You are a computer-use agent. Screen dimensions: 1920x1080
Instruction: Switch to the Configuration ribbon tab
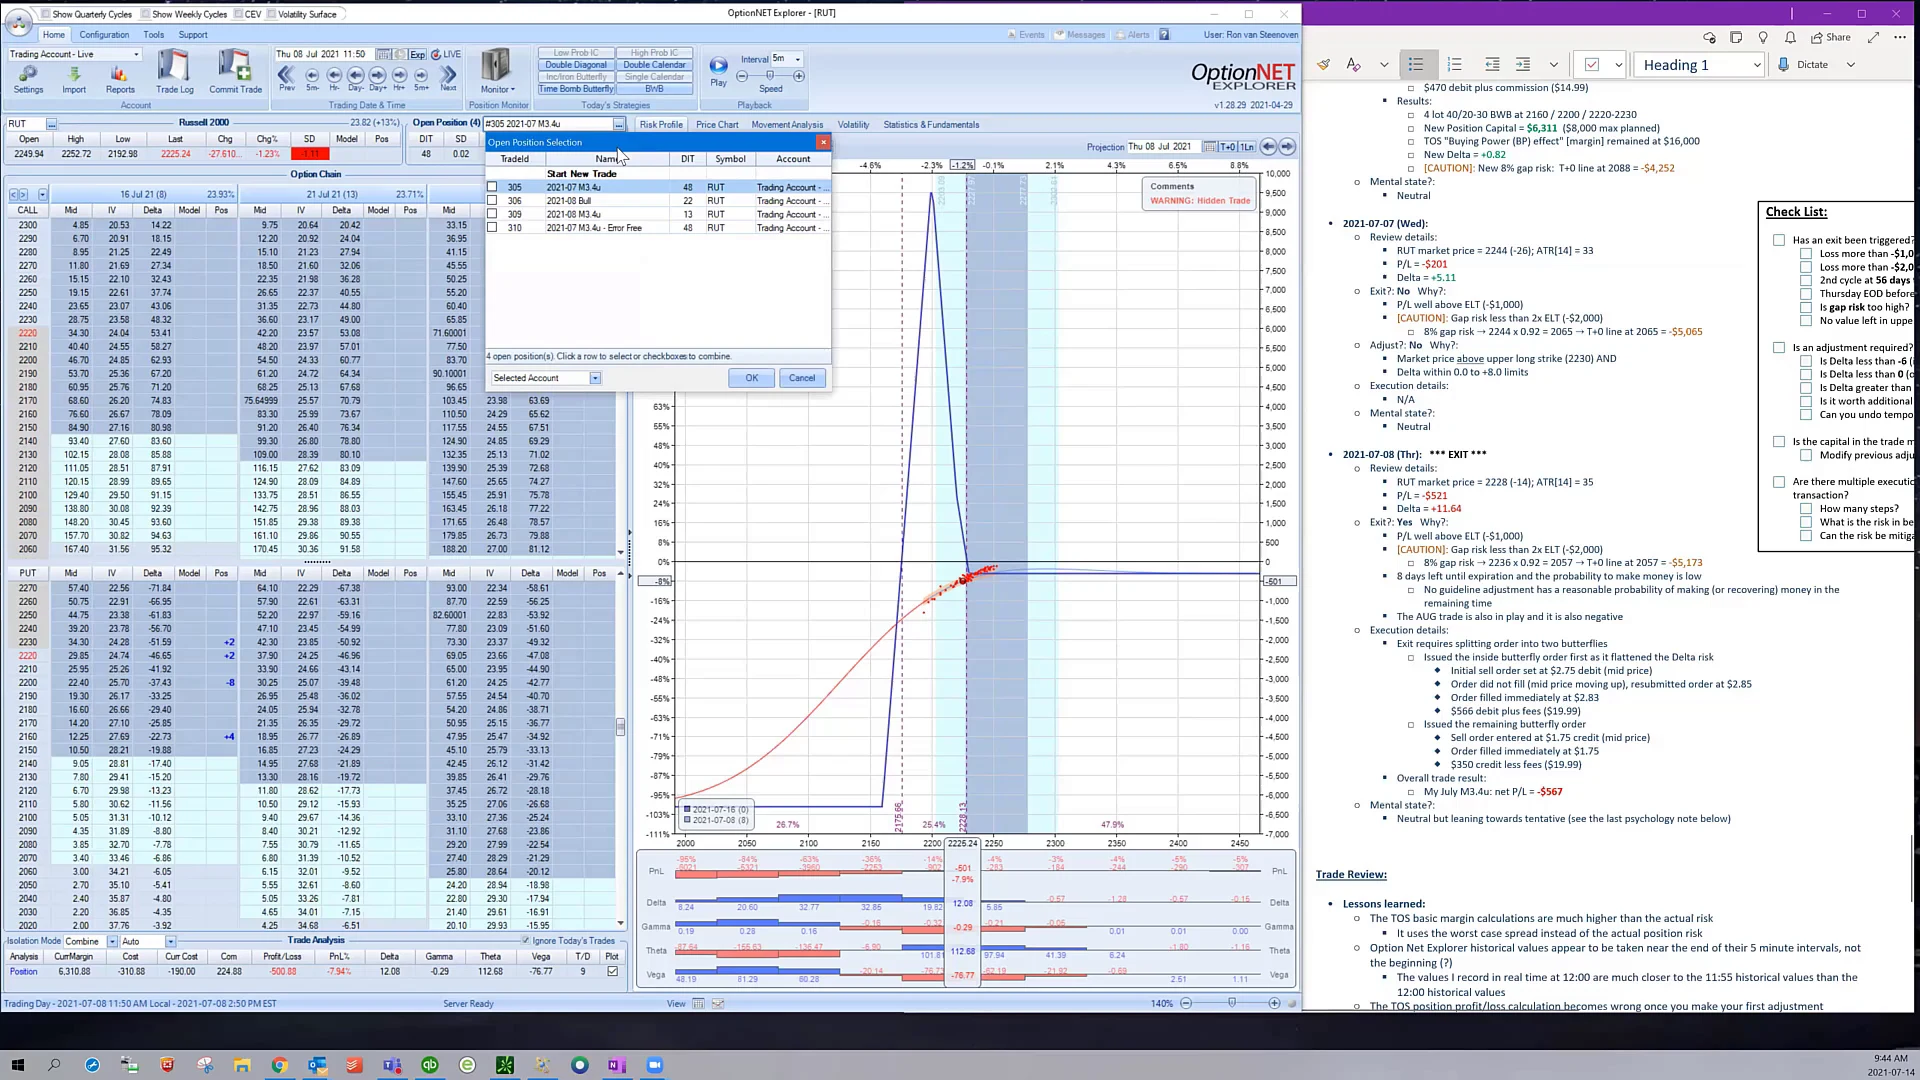coord(104,35)
